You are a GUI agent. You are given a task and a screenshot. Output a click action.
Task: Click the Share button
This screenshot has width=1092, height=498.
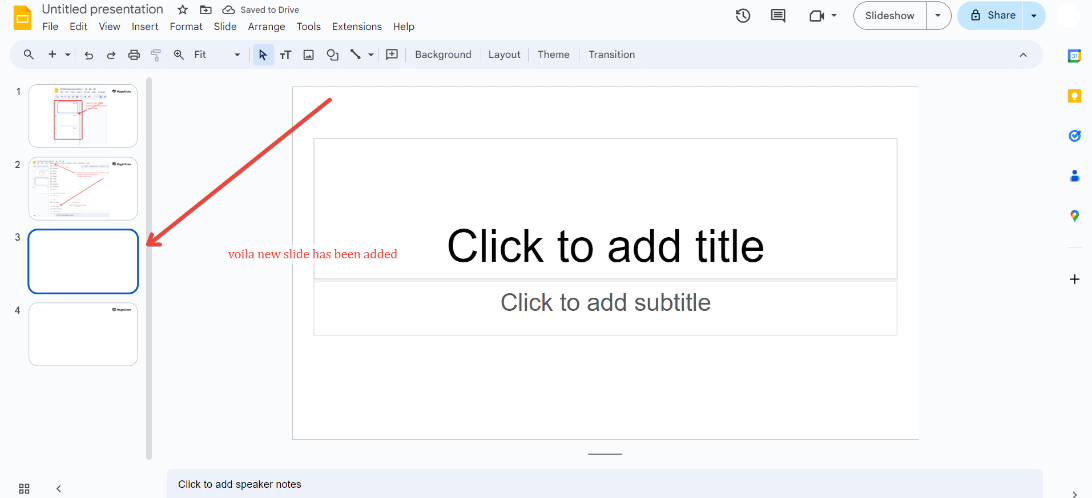pos(991,15)
